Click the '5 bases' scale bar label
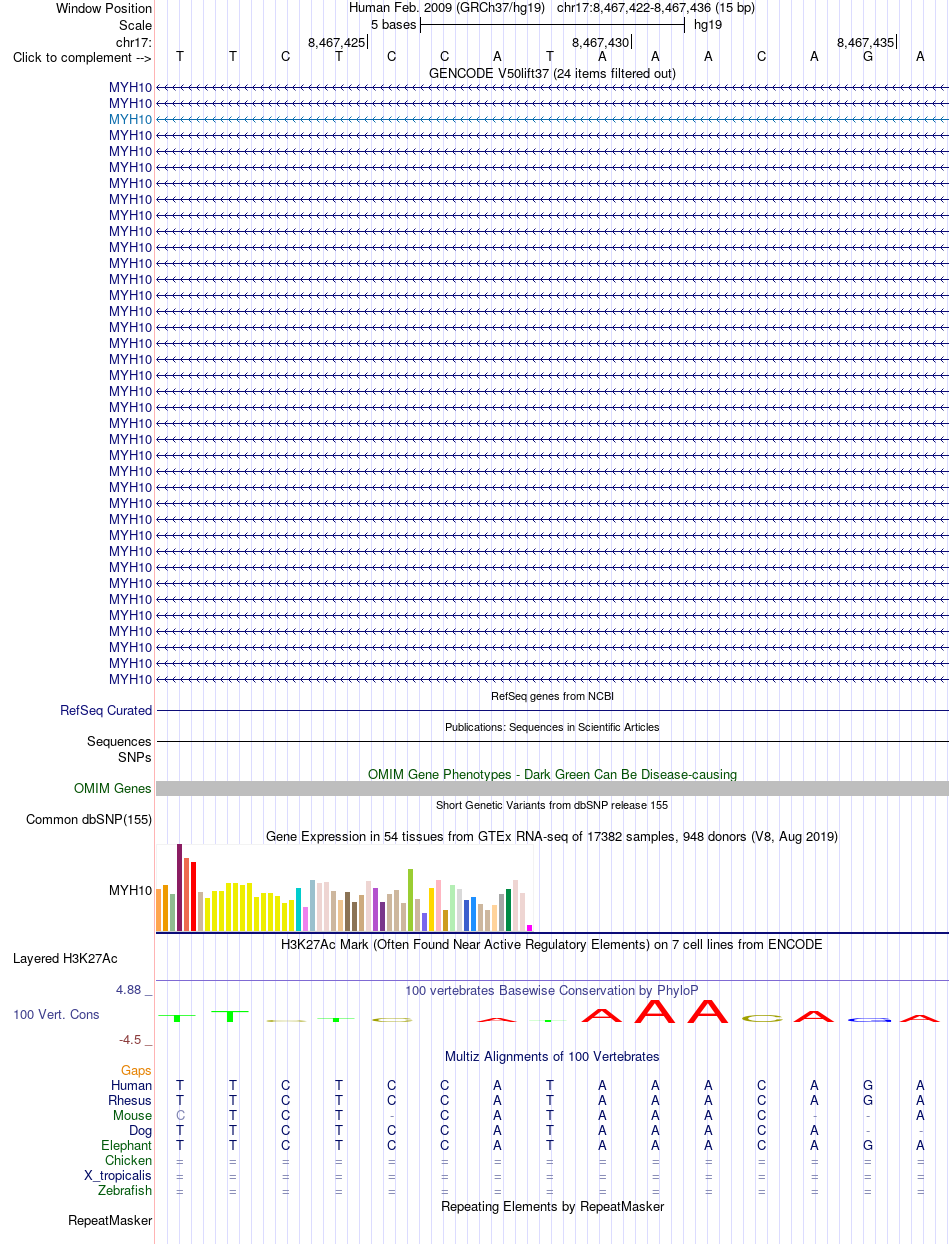950x1244 pixels. click(393, 25)
